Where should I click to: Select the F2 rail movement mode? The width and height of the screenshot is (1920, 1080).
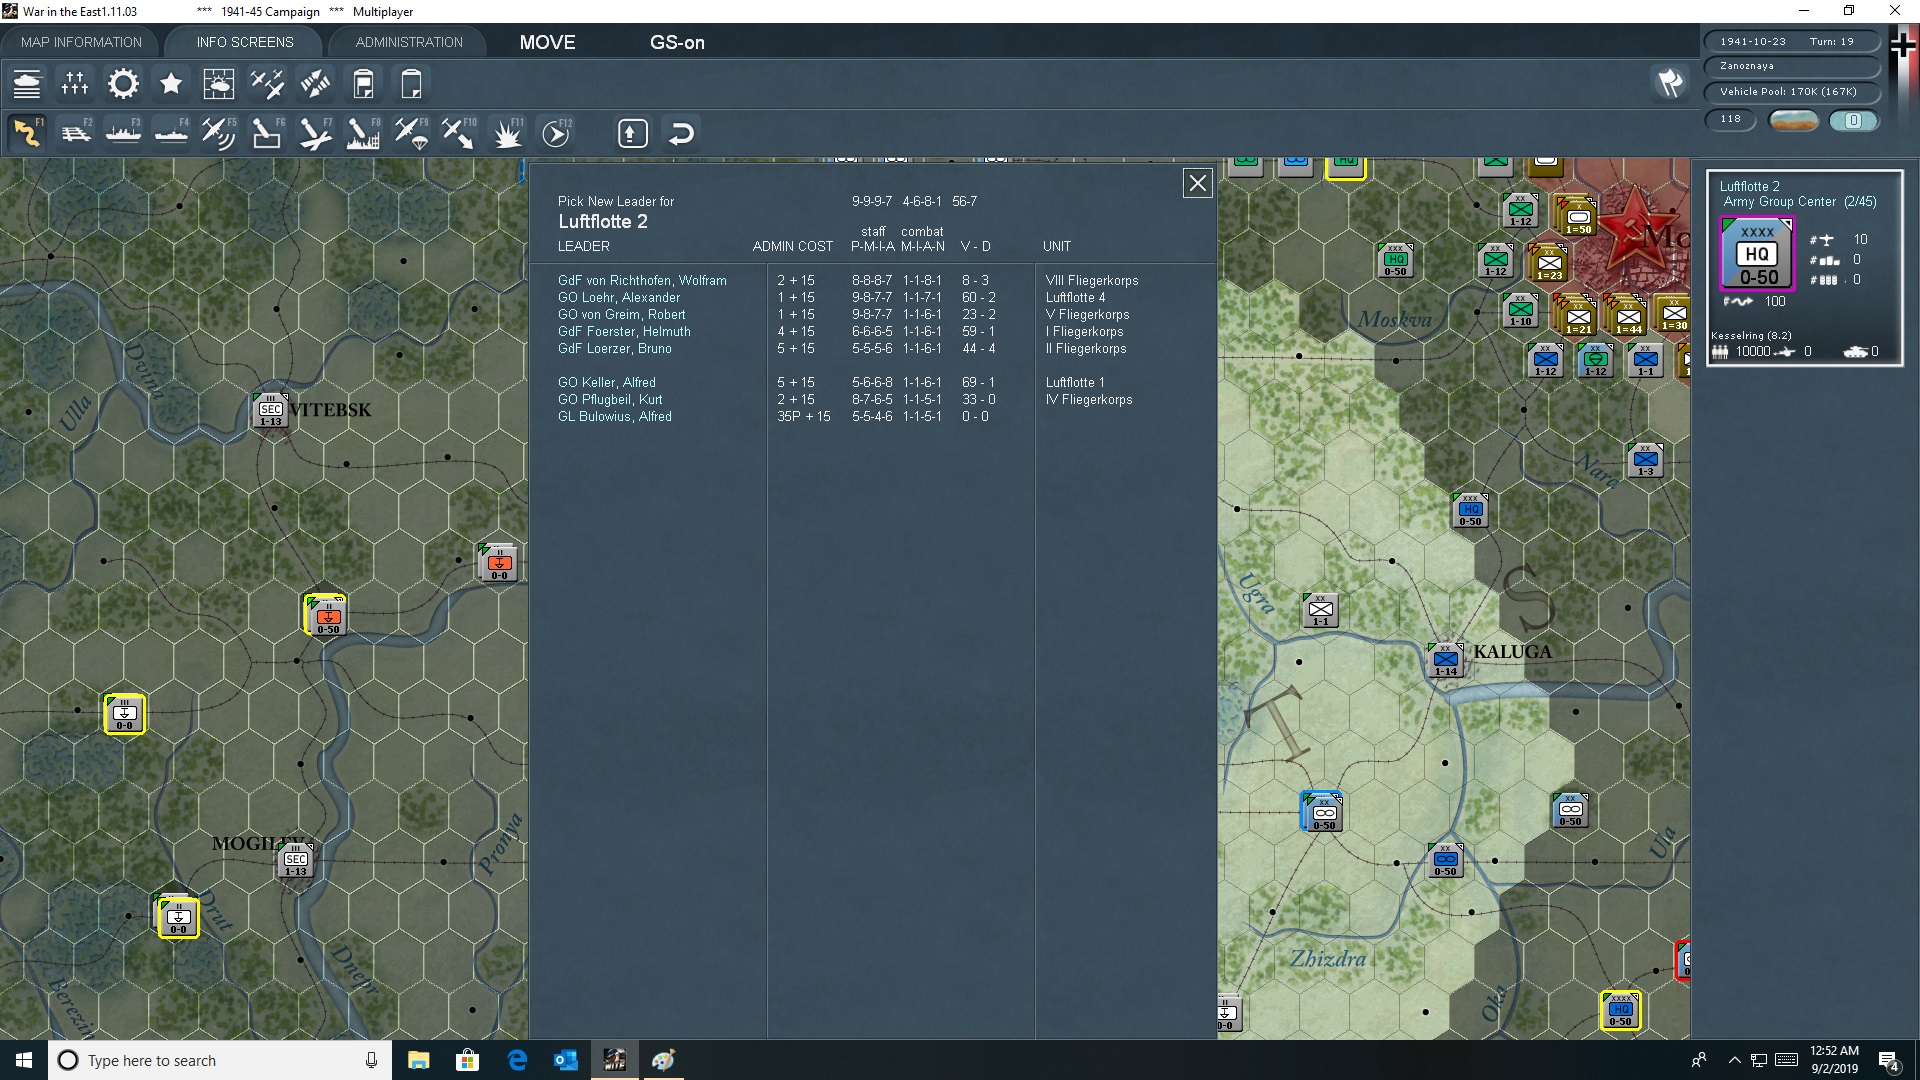76,133
